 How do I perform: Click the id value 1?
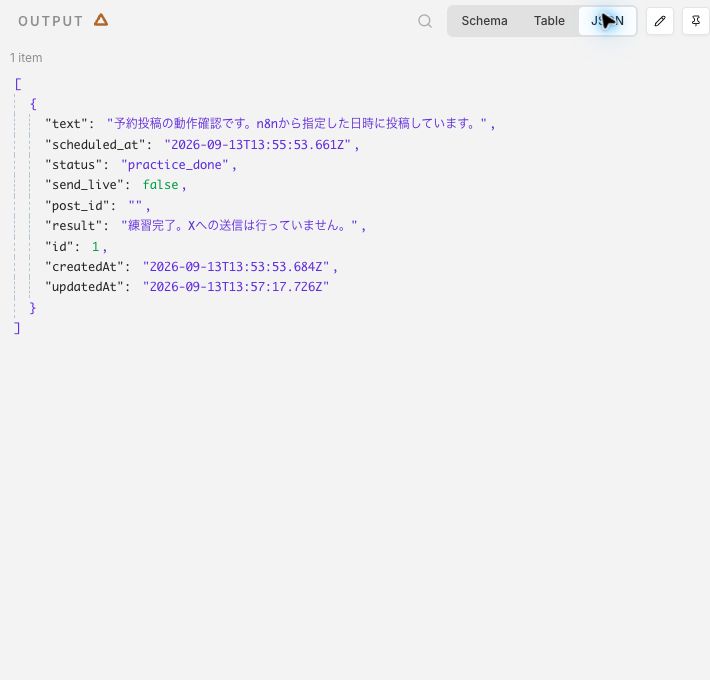click(x=95, y=246)
